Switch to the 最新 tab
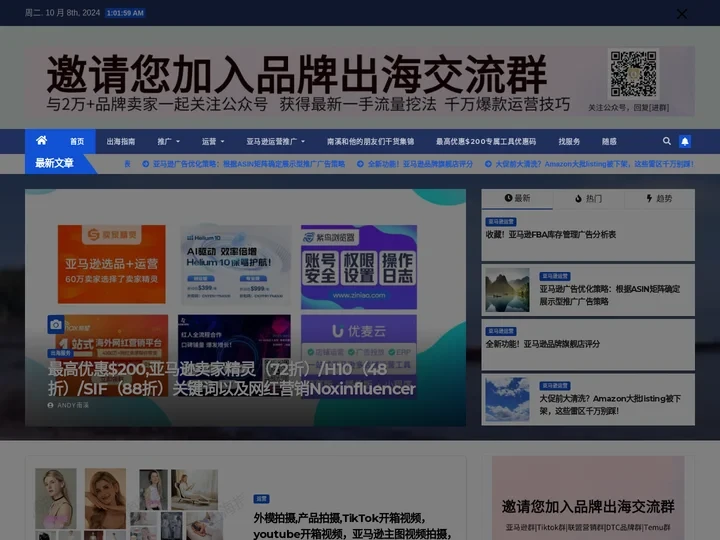 coord(517,199)
